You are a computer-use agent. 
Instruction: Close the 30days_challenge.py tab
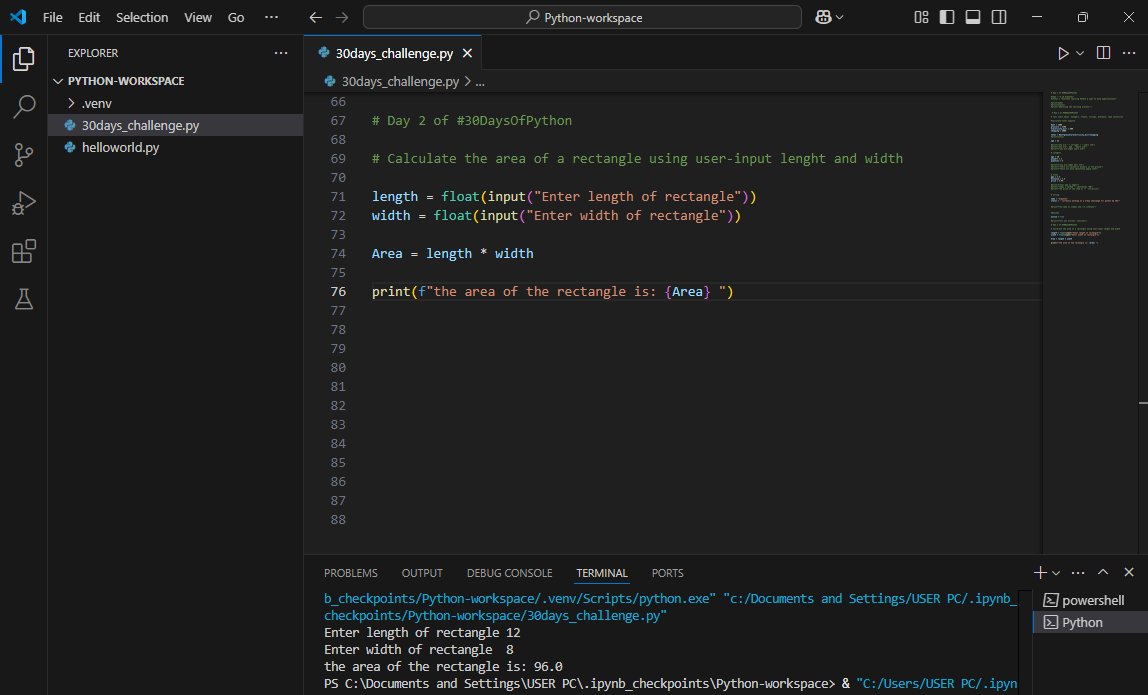pos(467,53)
